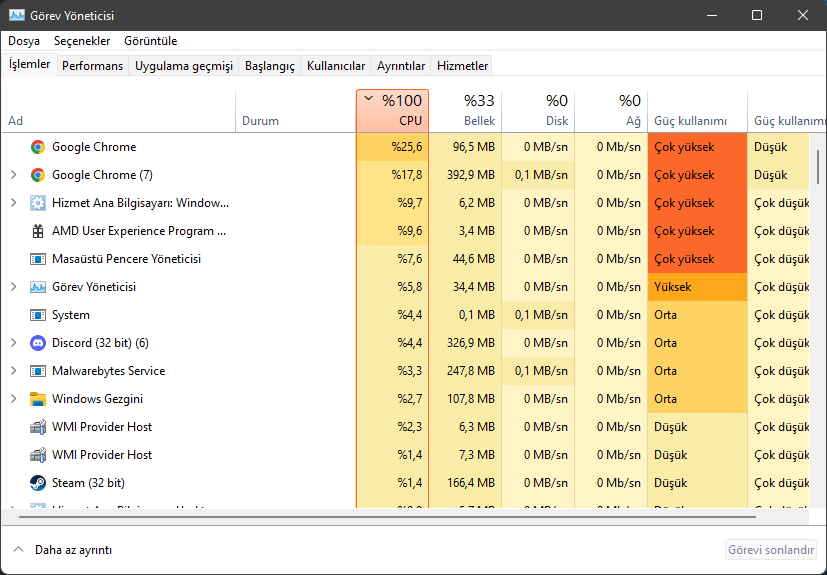The width and height of the screenshot is (827, 575).
Task: Click the Masaüstü Pencere Yöneticisi icon
Action: (x=37, y=259)
